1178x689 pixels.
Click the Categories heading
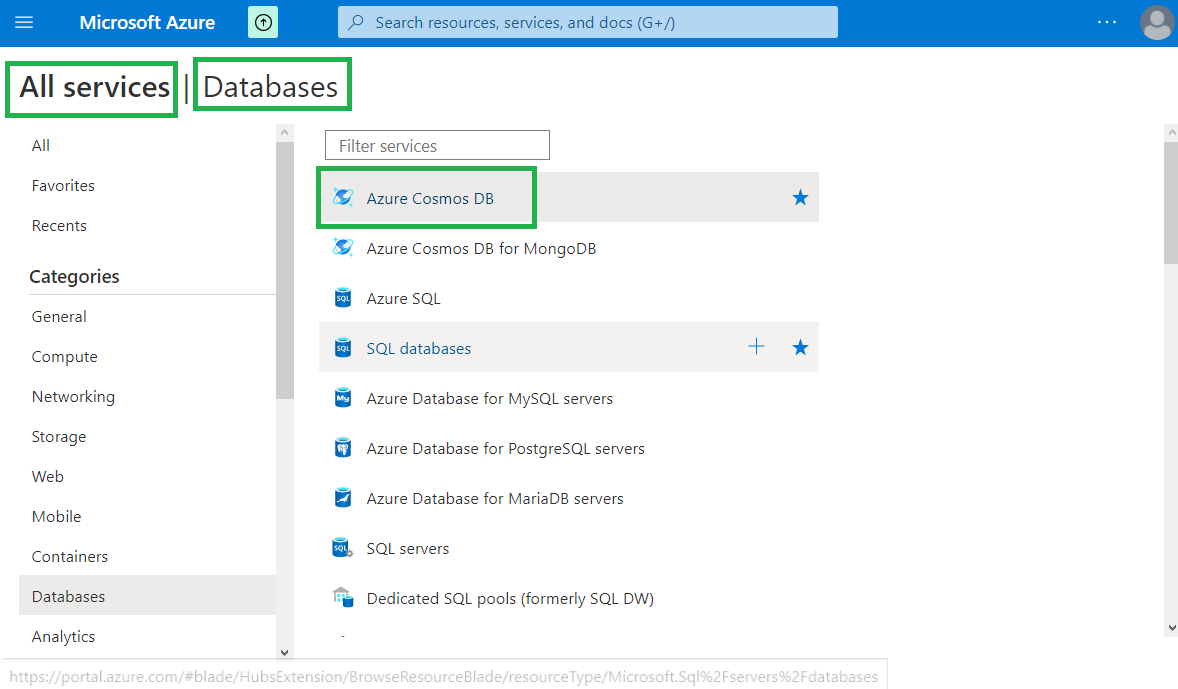click(74, 277)
